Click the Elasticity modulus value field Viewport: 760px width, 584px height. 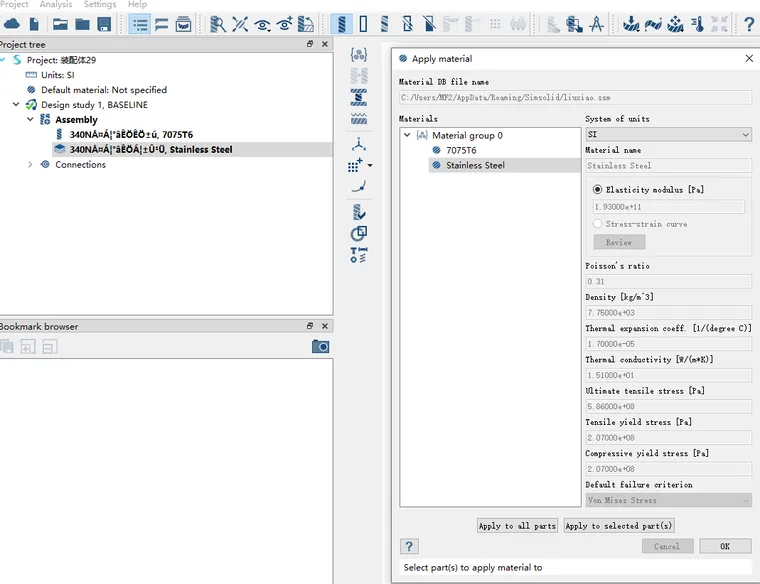point(669,207)
